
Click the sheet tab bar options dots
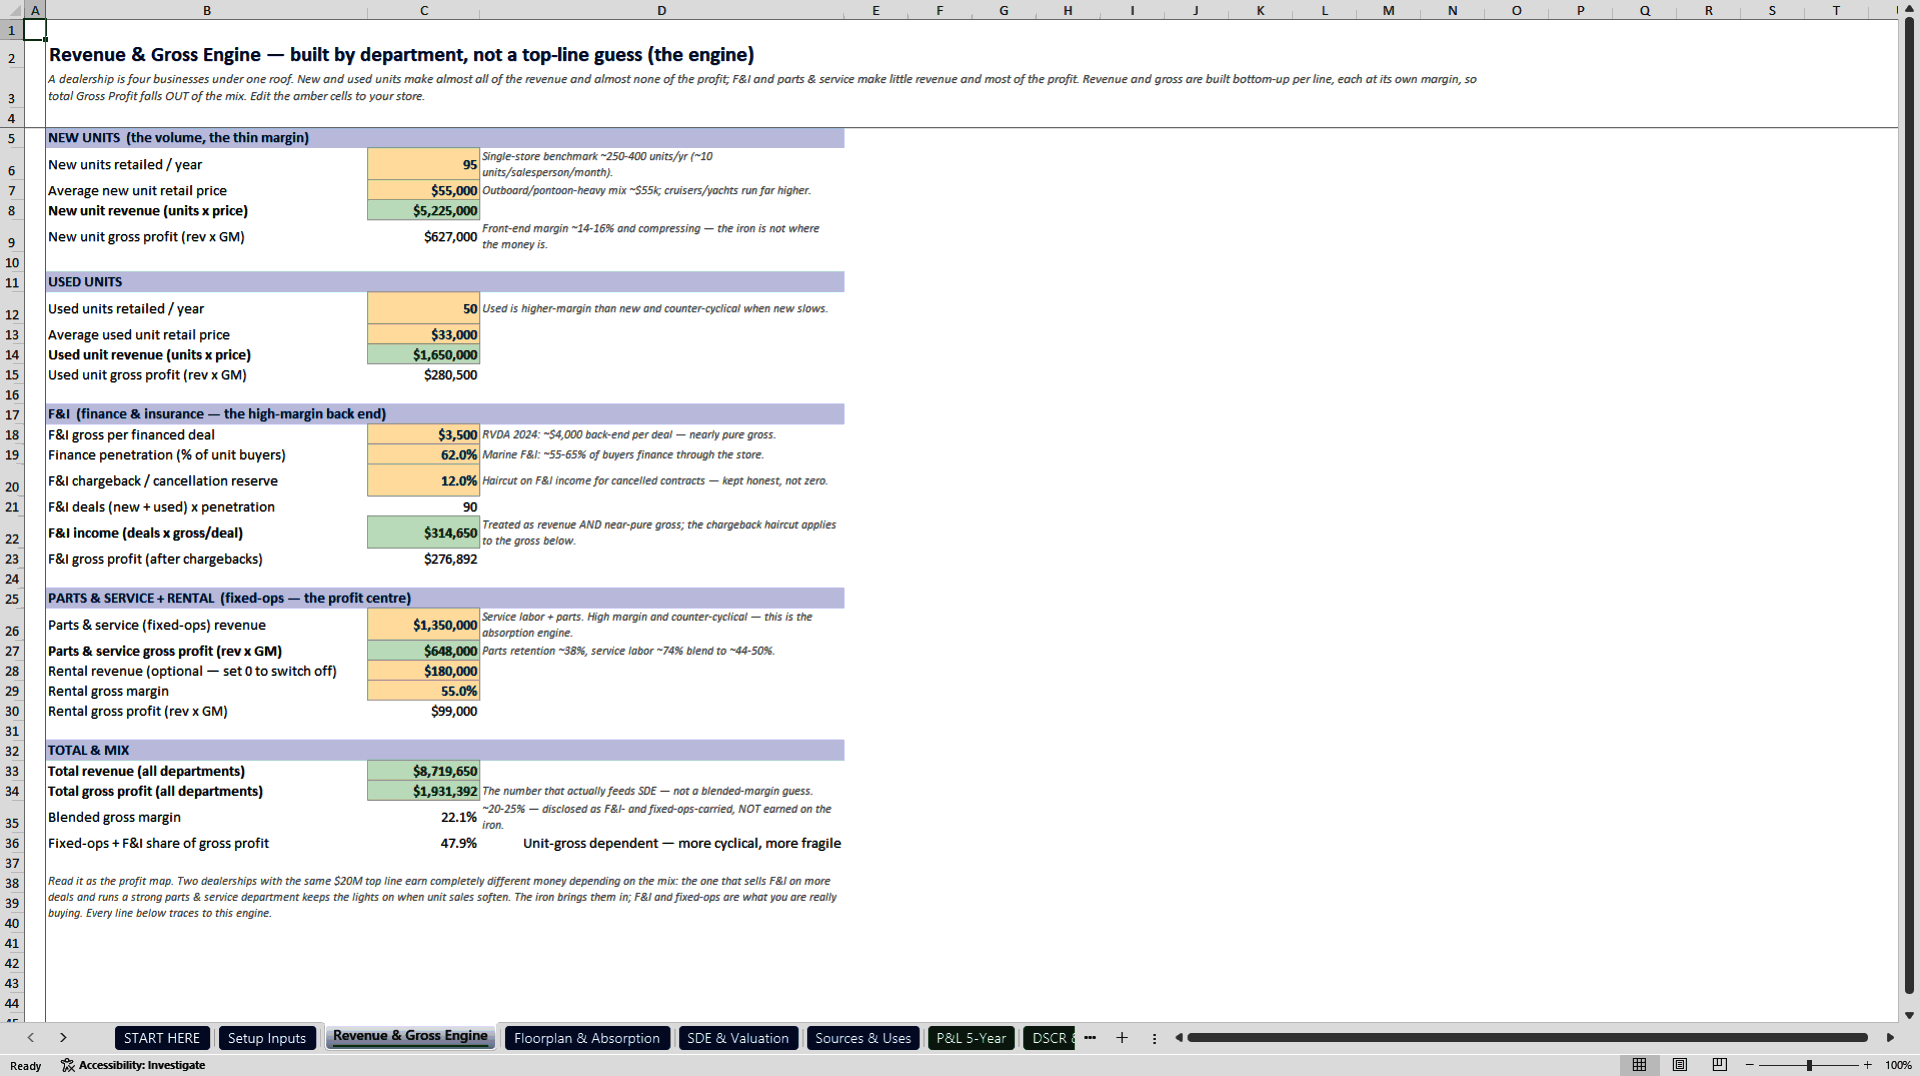[1154, 1038]
